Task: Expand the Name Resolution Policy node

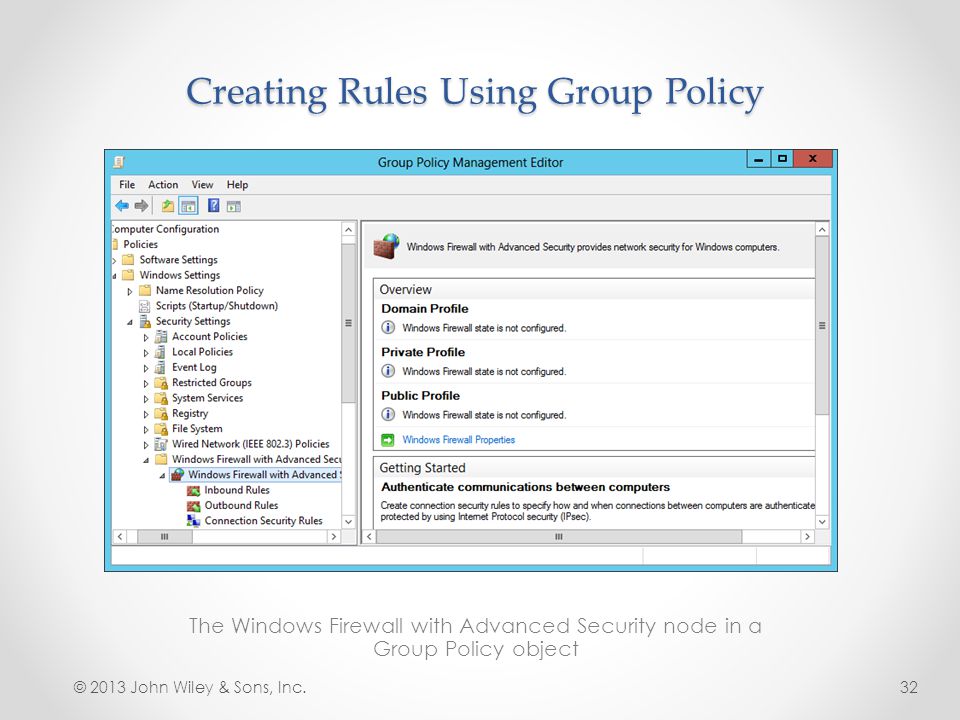Action: pos(130,291)
